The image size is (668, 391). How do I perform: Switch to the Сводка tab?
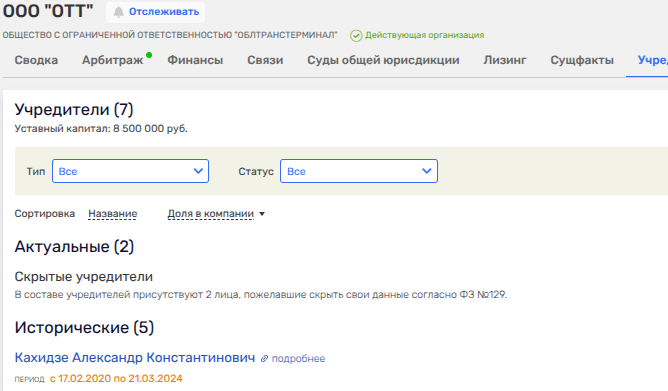[x=36, y=60]
